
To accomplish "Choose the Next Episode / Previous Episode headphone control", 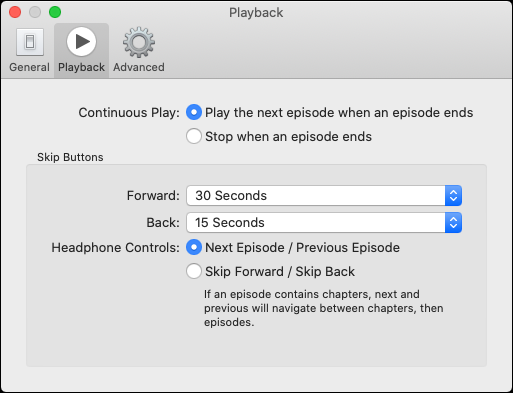I will (x=194, y=247).
